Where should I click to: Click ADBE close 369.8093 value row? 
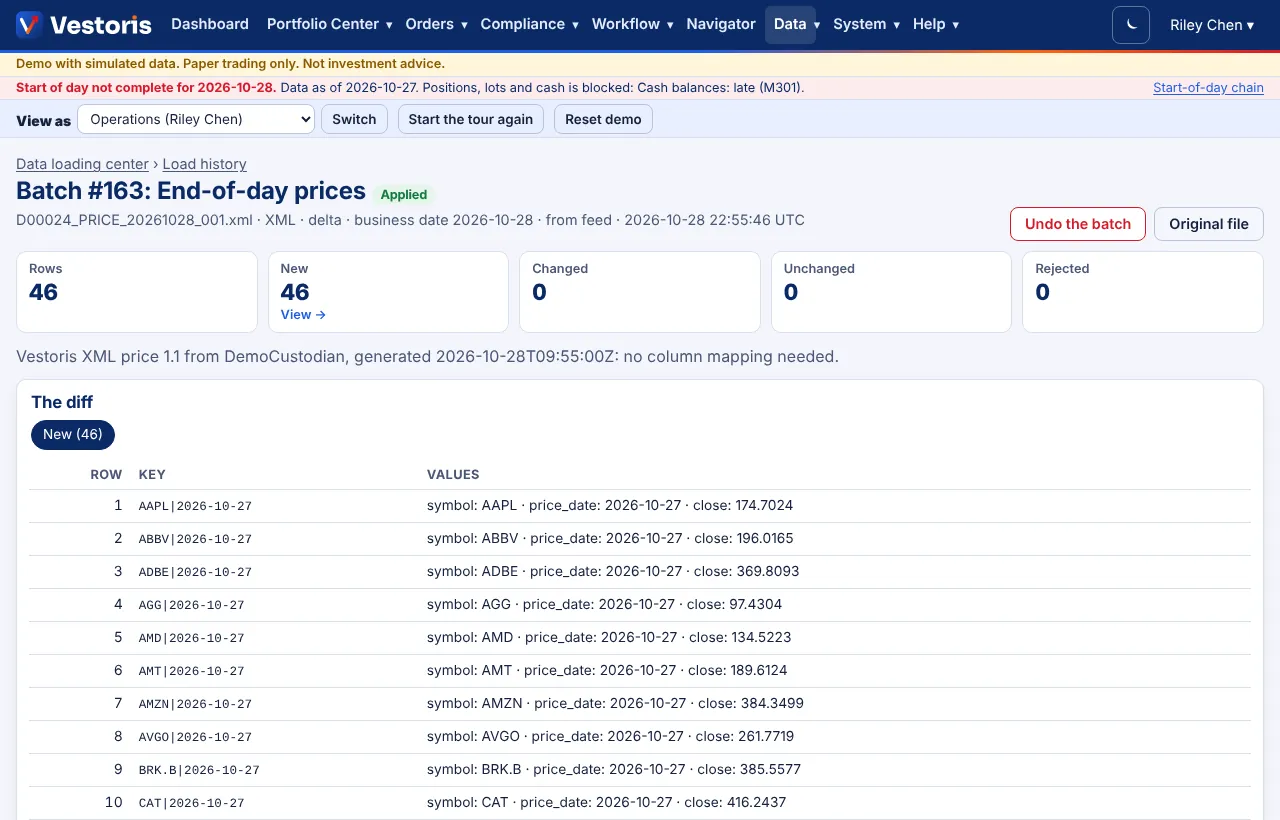click(613, 571)
